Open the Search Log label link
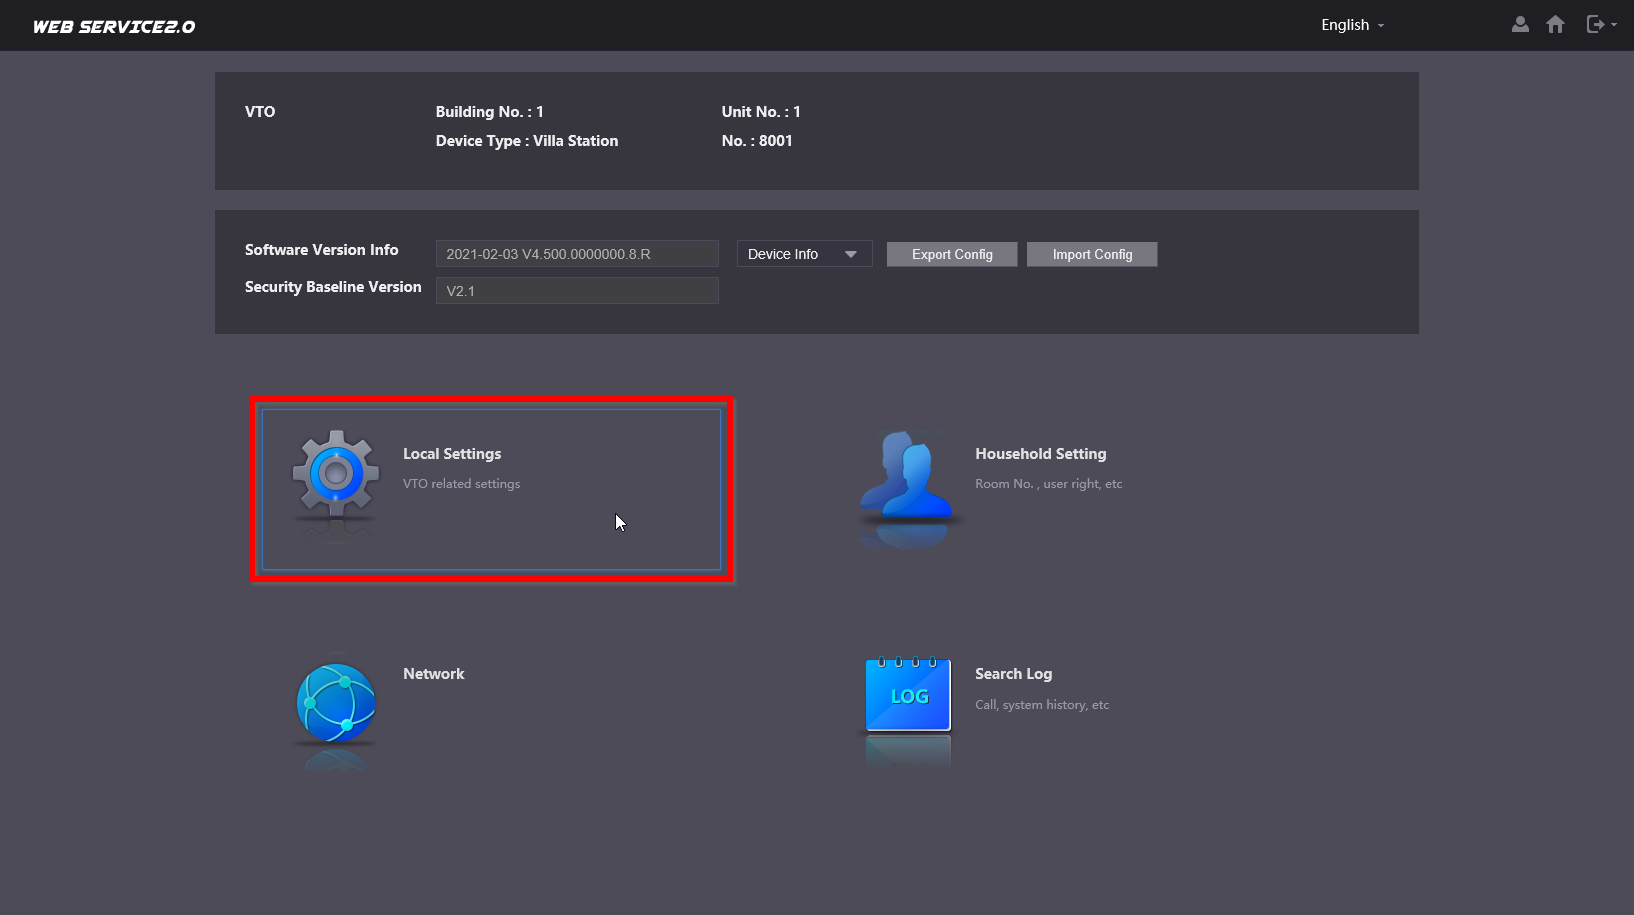This screenshot has width=1634, height=915. (x=1013, y=674)
